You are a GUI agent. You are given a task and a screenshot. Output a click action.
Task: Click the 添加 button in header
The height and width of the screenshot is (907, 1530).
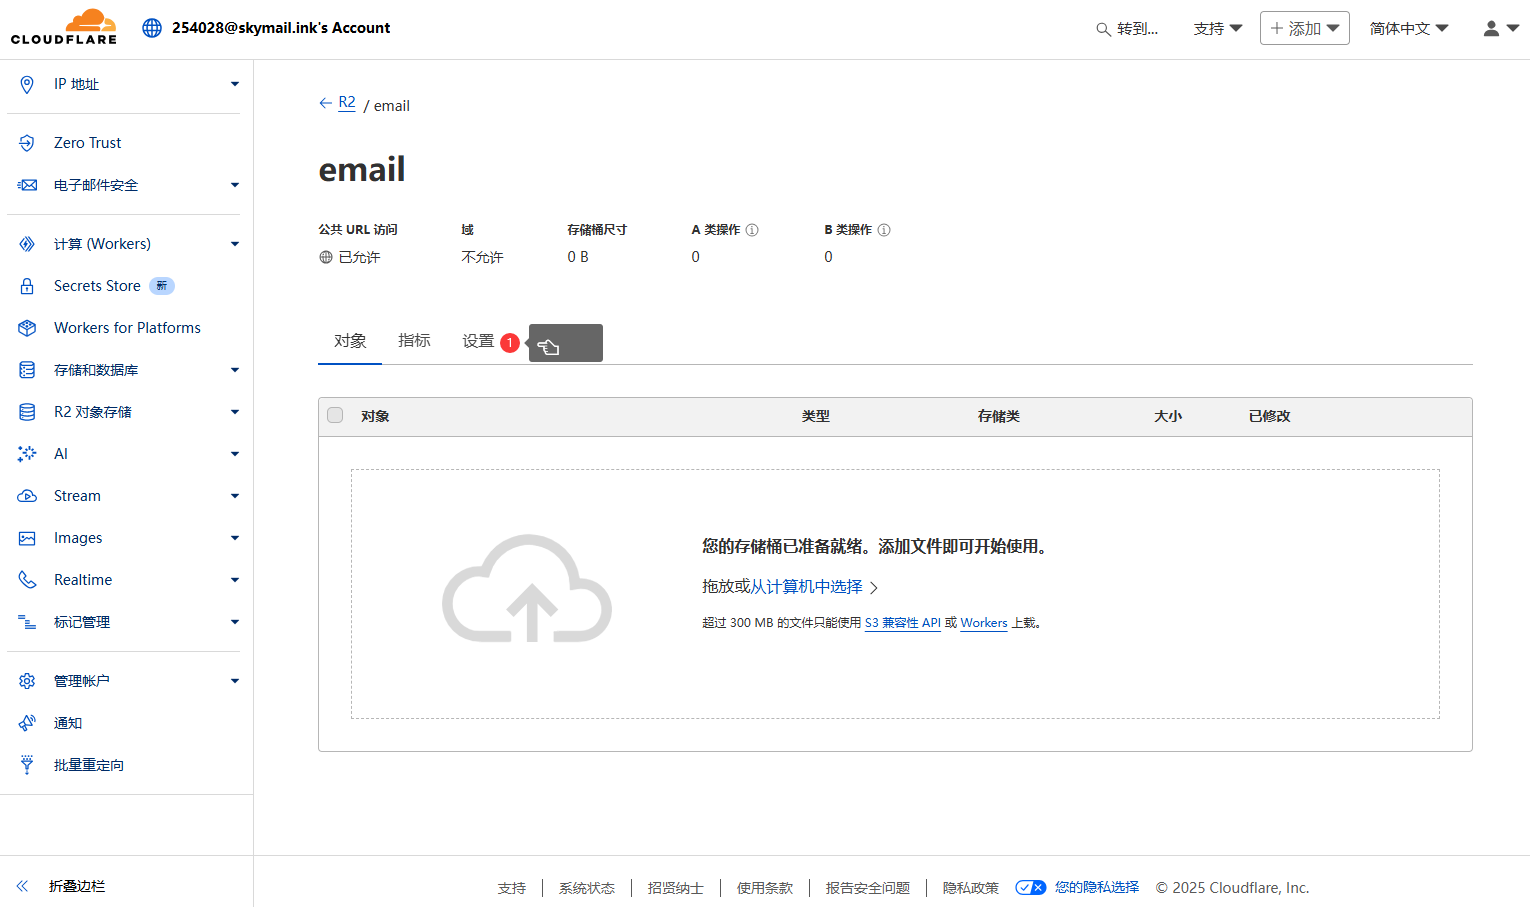pos(1304,29)
